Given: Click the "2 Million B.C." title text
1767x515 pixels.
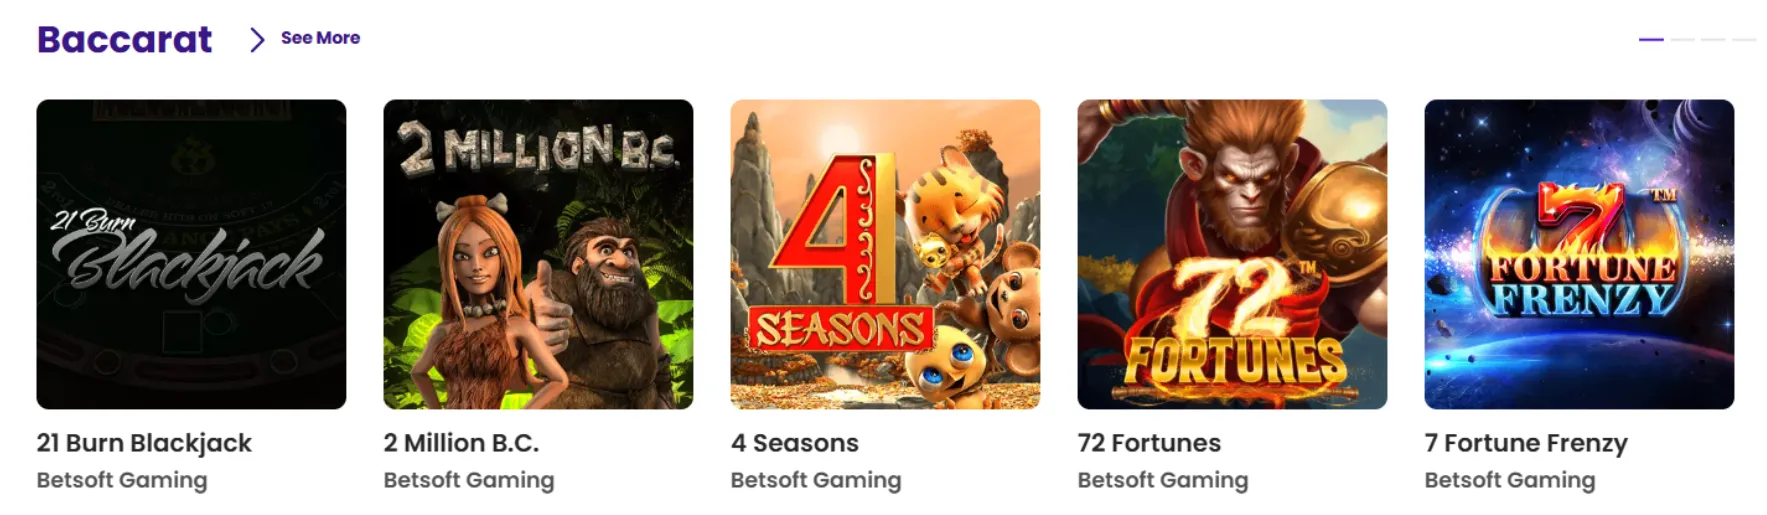Looking at the screenshot, I should [x=461, y=443].
